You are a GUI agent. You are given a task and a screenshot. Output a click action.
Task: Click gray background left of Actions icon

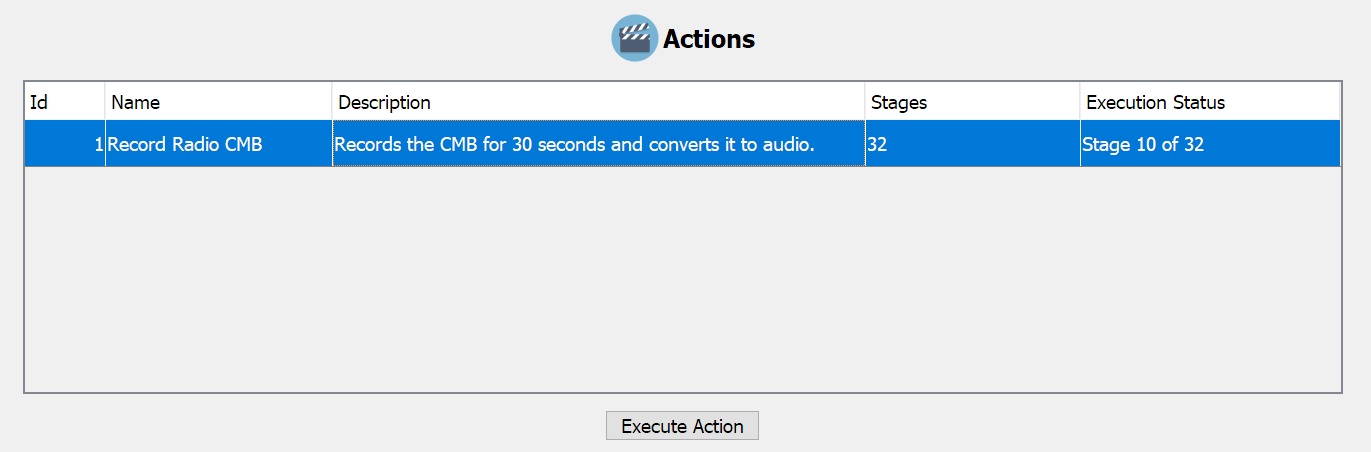(x=300, y=40)
